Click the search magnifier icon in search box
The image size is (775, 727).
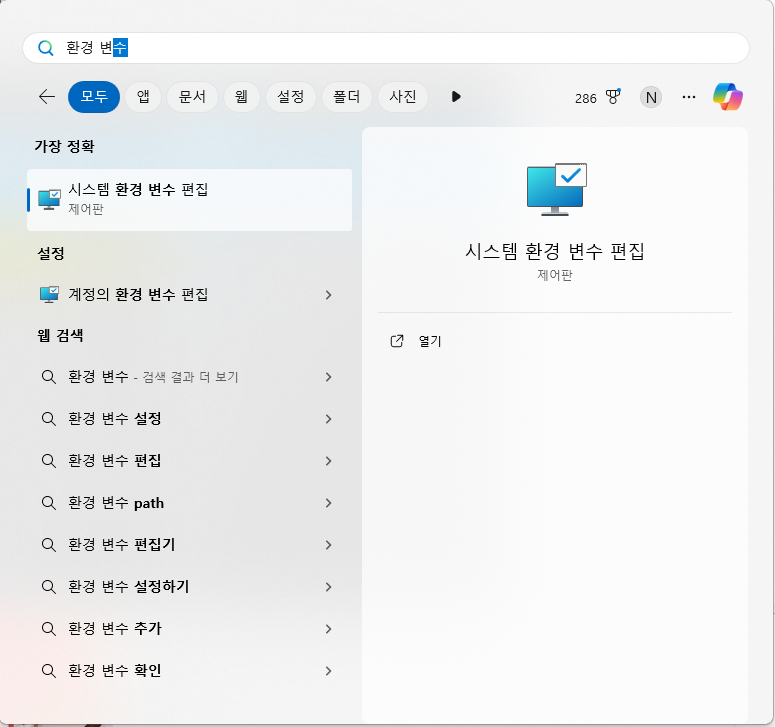tap(45, 48)
